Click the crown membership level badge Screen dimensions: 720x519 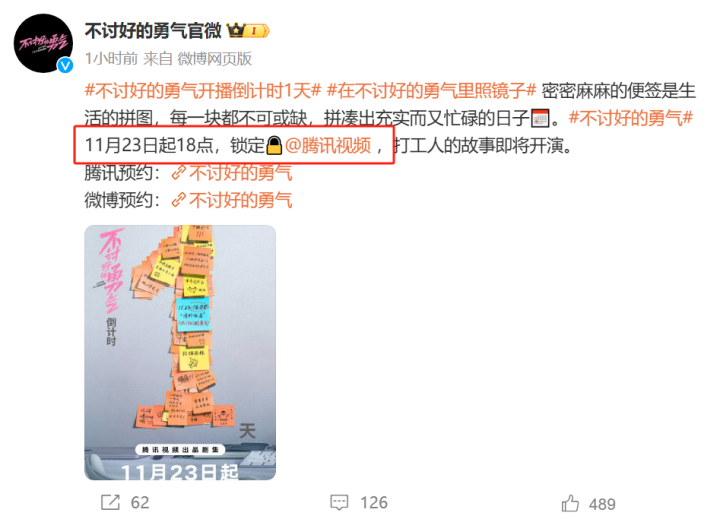pyautogui.click(x=248, y=31)
